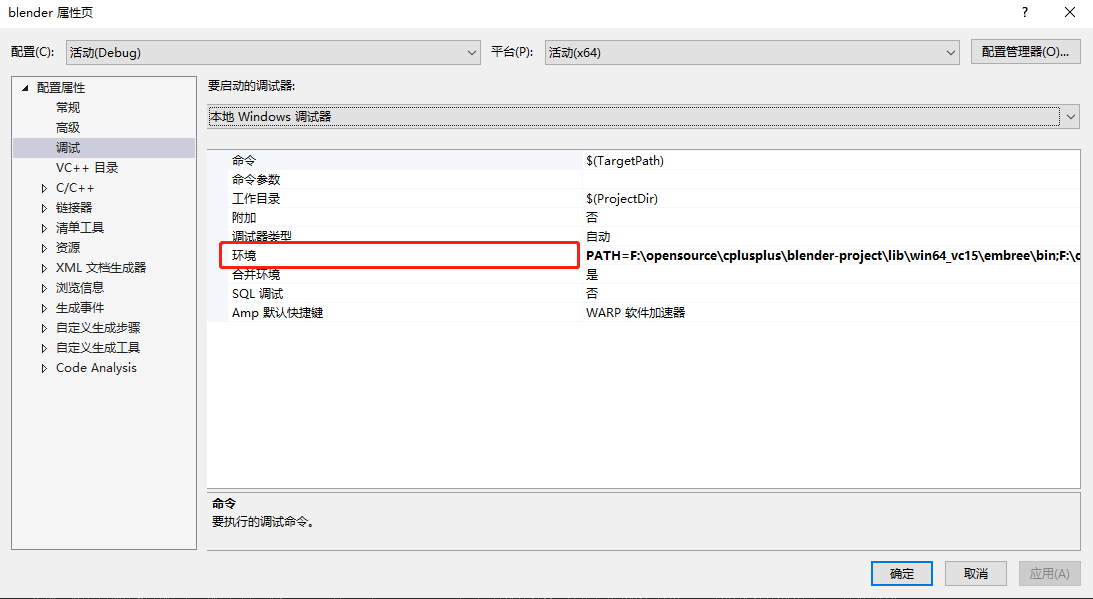The height and width of the screenshot is (599, 1093).
Task: Click the 命令参数 property name
Action: point(256,179)
